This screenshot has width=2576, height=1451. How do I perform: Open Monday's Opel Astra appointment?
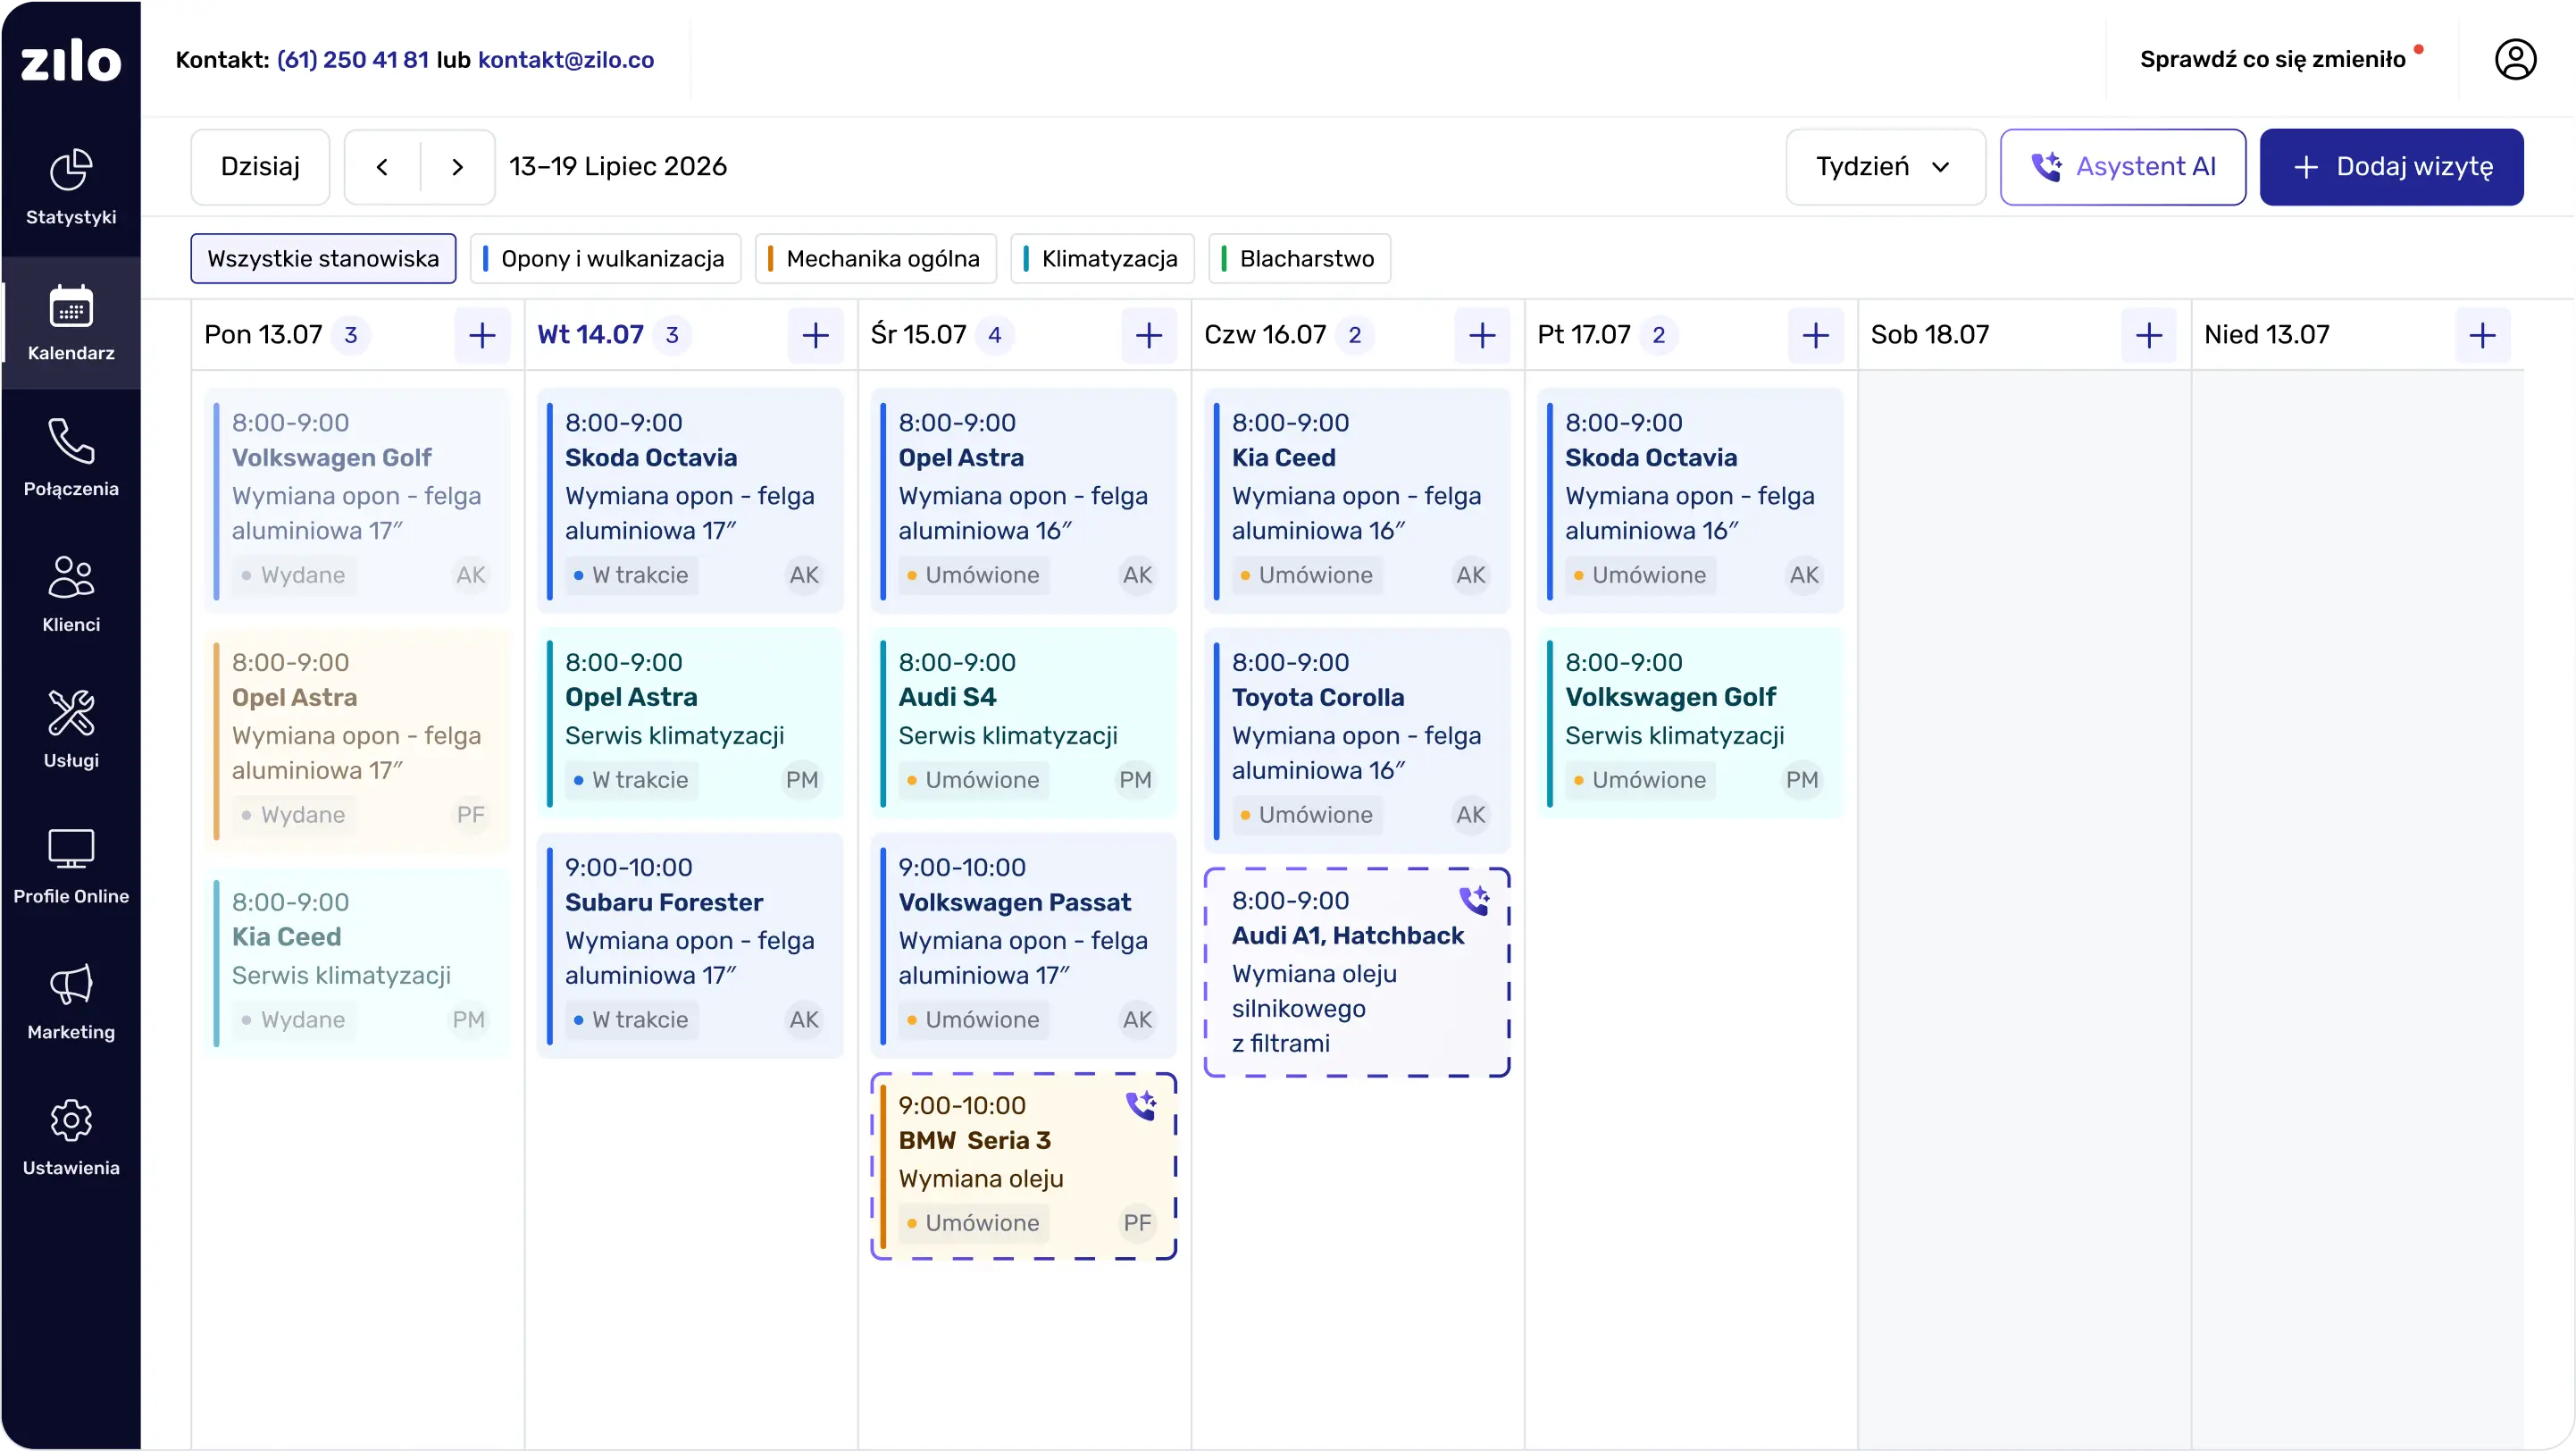point(357,740)
